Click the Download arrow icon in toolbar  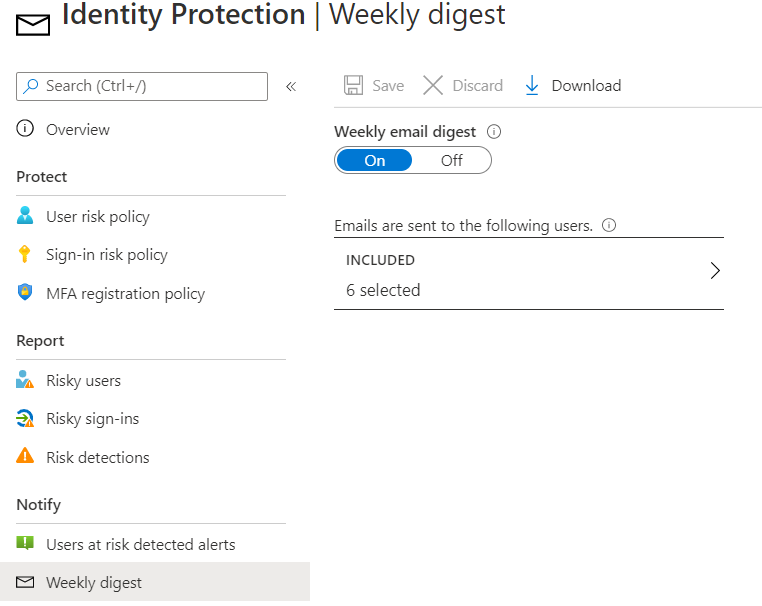click(x=532, y=86)
